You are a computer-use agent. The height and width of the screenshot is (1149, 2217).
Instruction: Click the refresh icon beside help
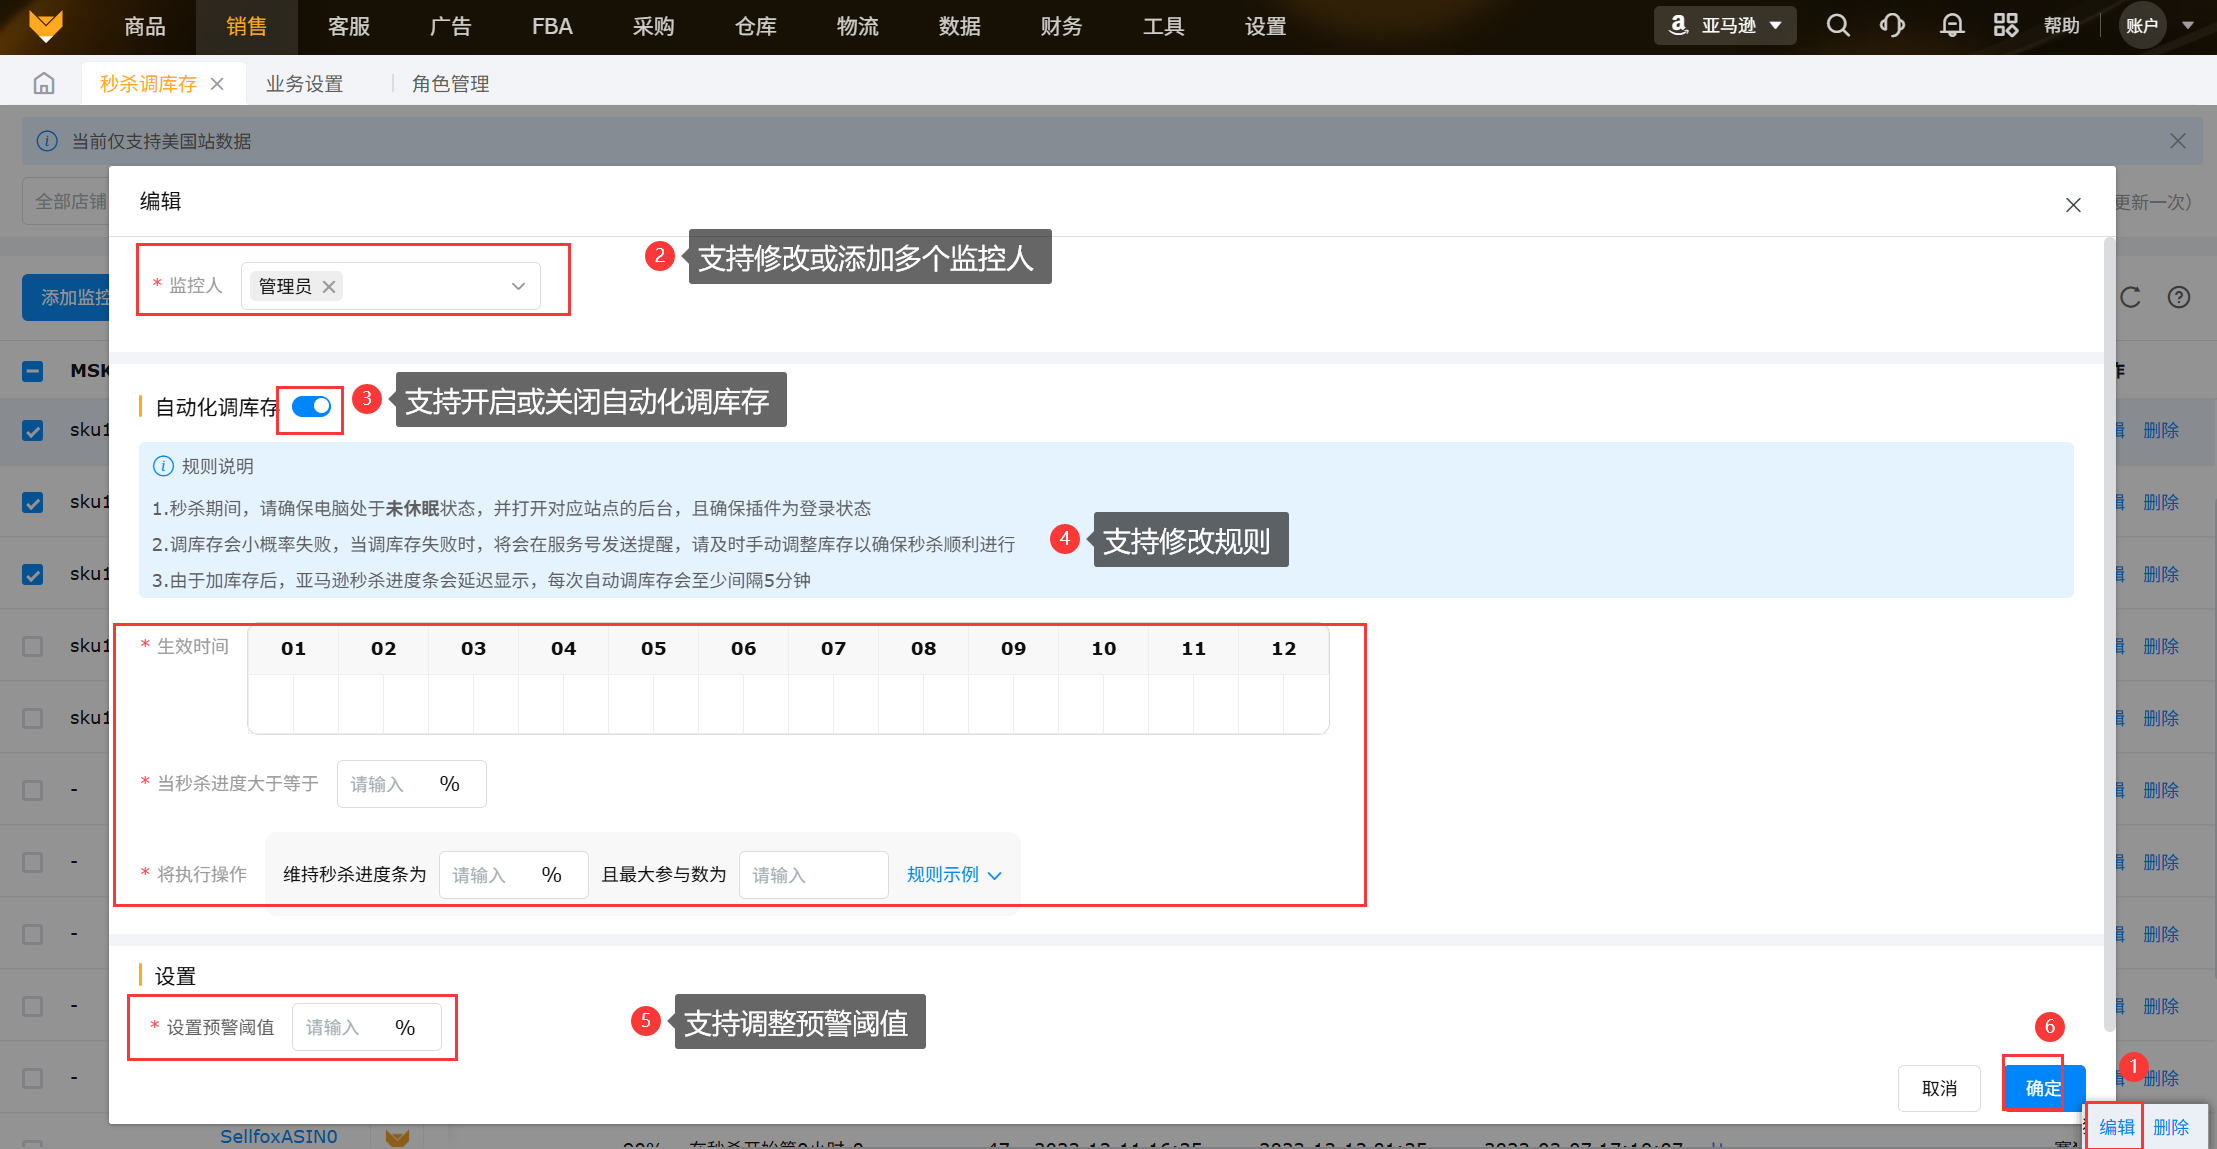[x=2130, y=298]
